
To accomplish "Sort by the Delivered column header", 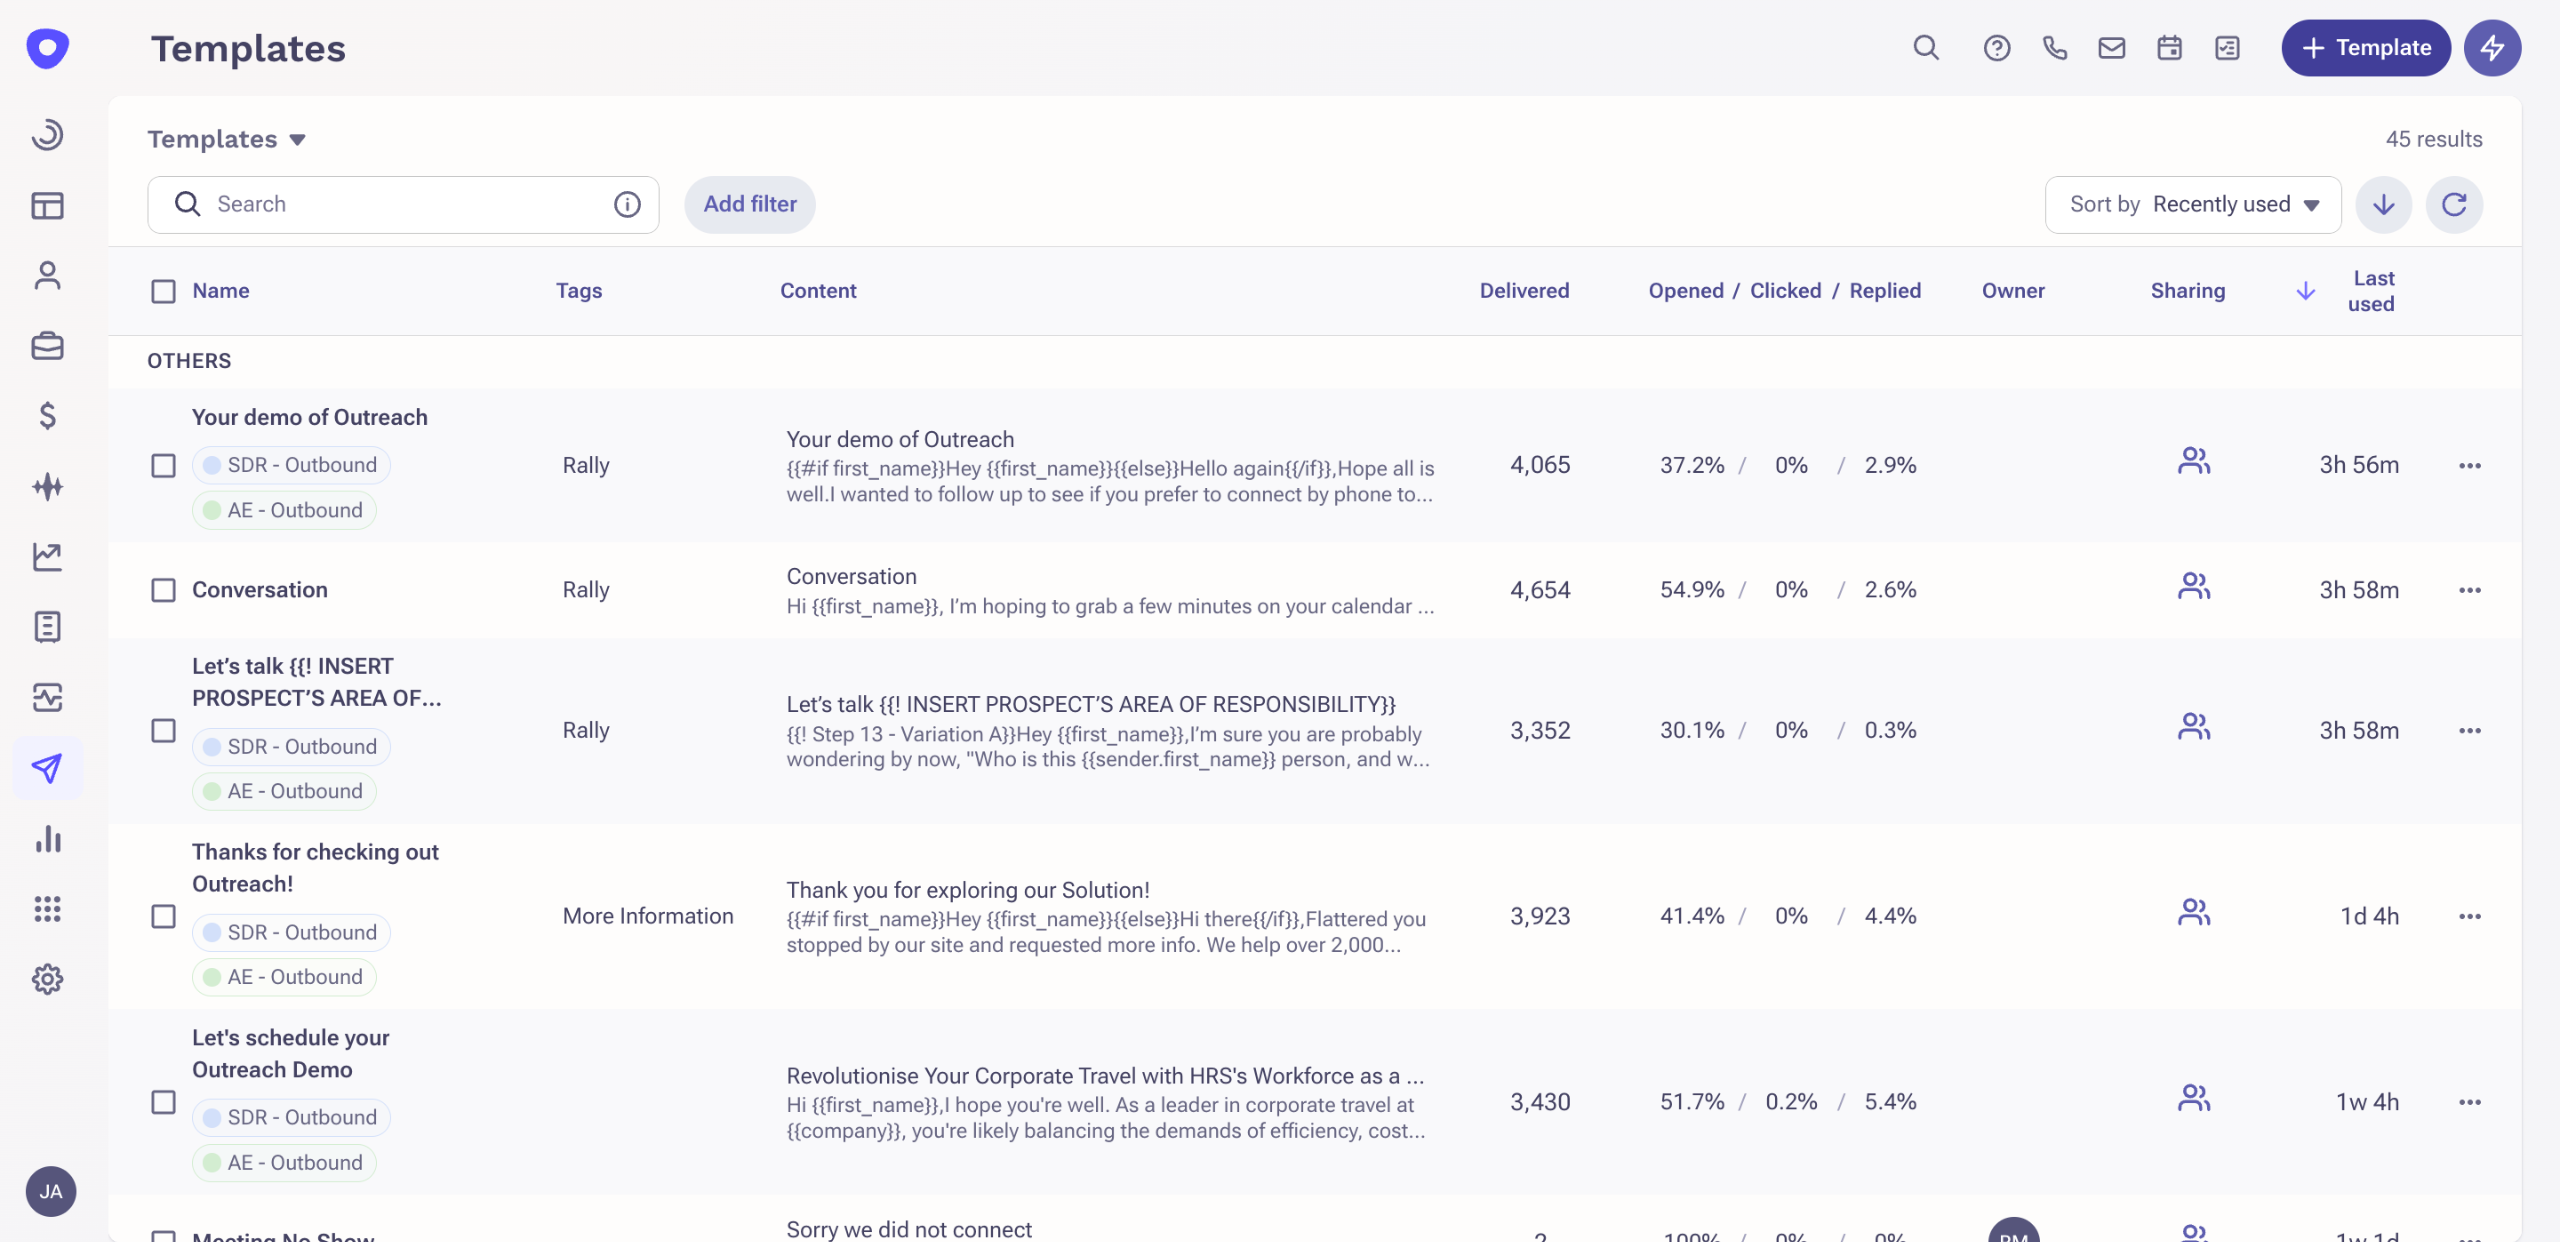I will 1524,291.
